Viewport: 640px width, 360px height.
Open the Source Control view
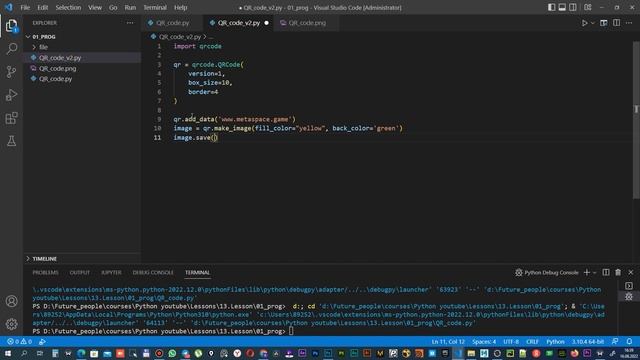pos(11,72)
